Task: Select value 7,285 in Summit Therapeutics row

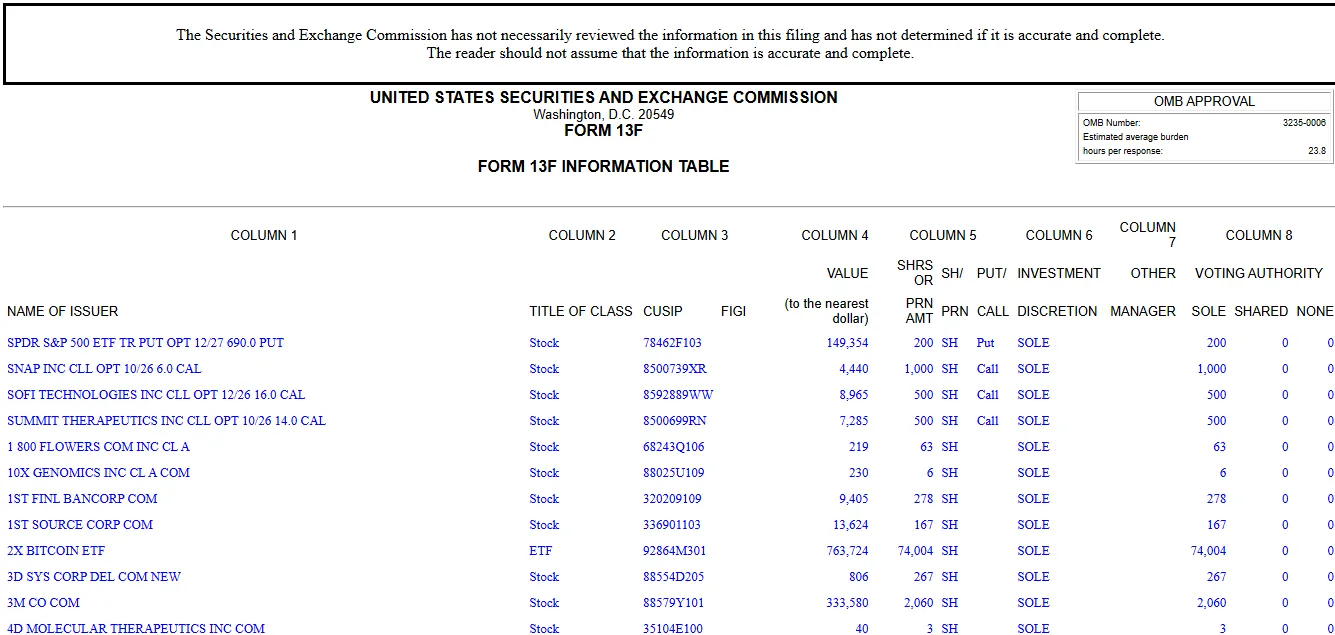Action: pyautogui.click(x=854, y=421)
